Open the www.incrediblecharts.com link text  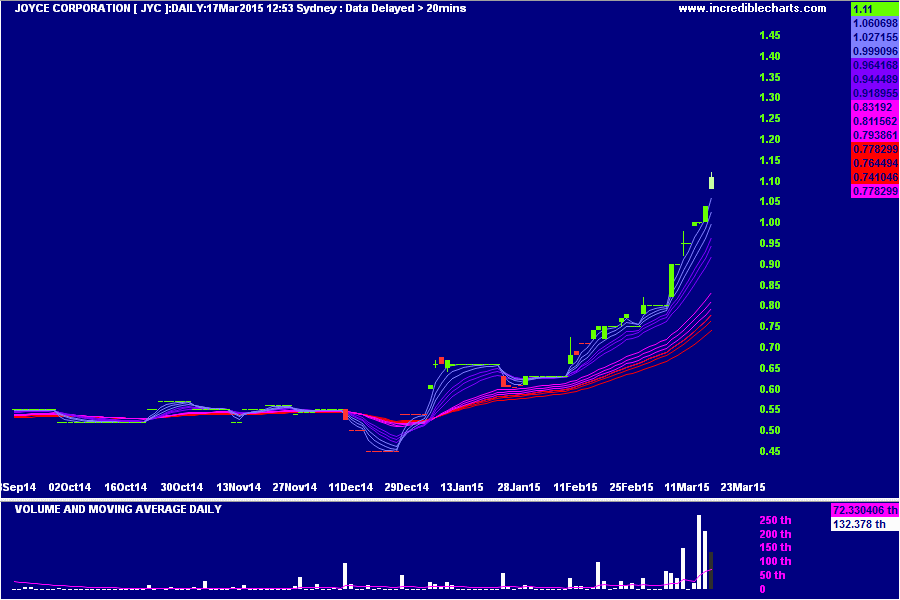coord(752,9)
